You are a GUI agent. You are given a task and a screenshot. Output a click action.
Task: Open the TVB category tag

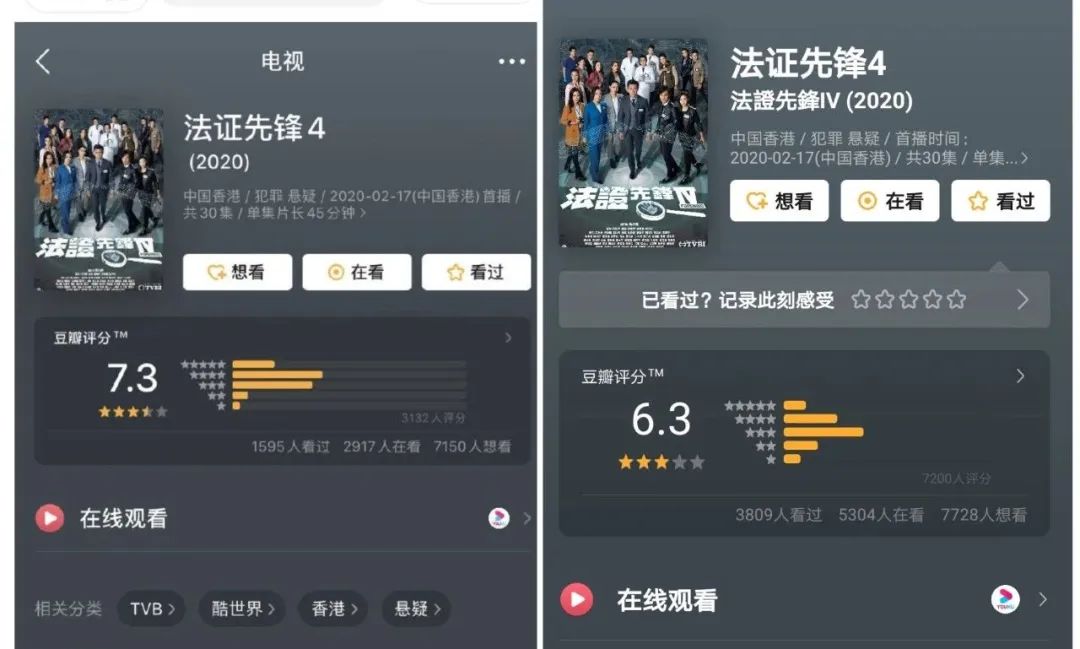(152, 609)
